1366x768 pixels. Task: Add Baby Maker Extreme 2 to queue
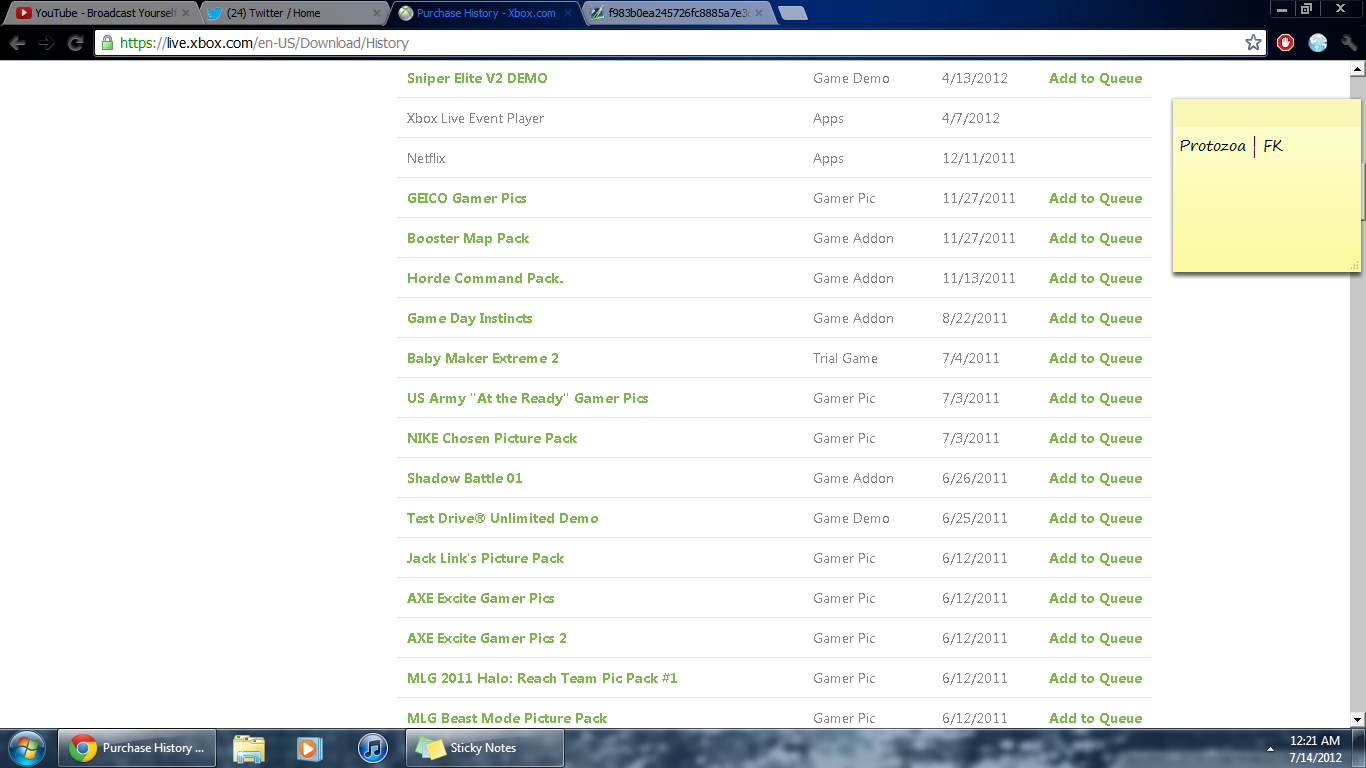pyautogui.click(x=1095, y=358)
